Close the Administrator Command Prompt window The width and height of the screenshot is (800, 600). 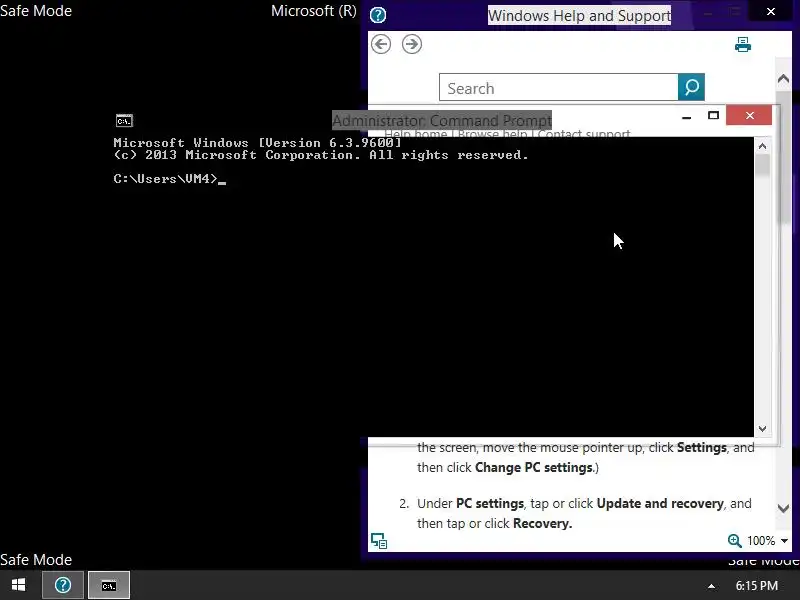(749, 115)
